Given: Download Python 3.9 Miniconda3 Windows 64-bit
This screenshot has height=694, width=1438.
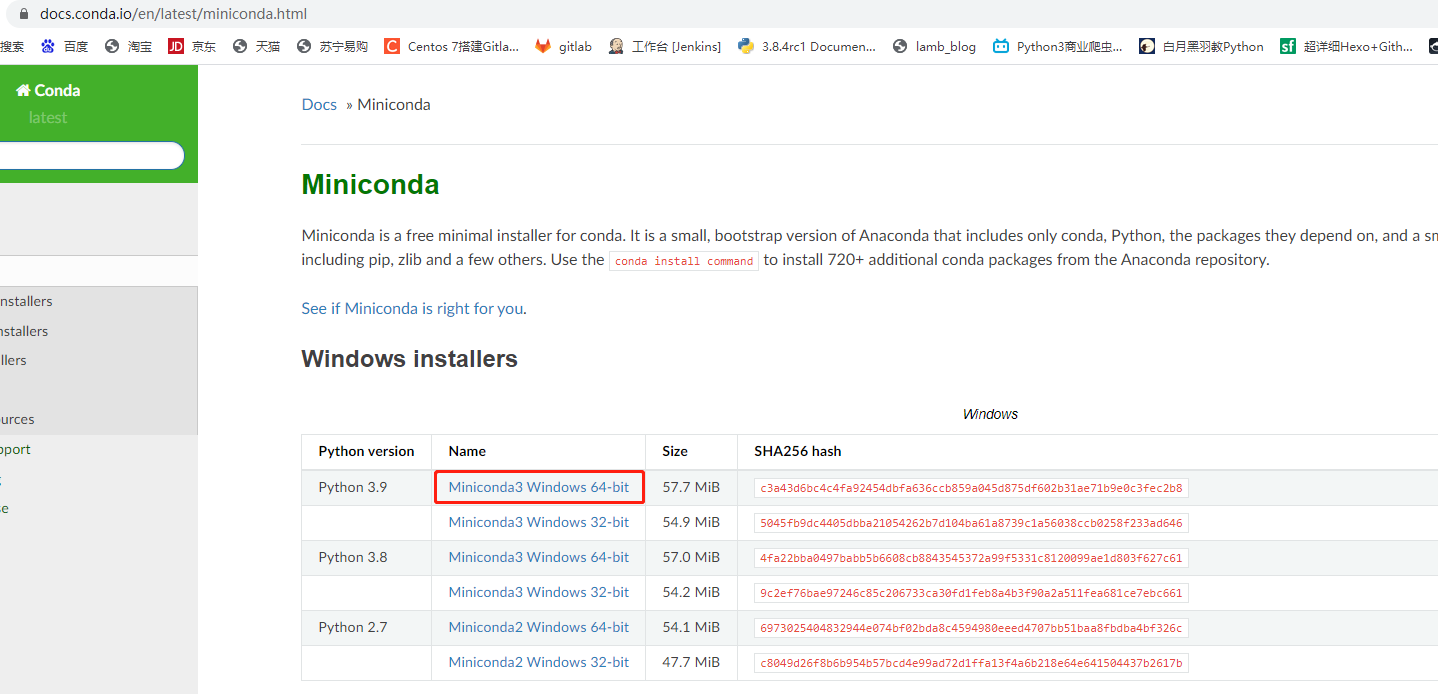Looking at the screenshot, I should (x=539, y=487).
